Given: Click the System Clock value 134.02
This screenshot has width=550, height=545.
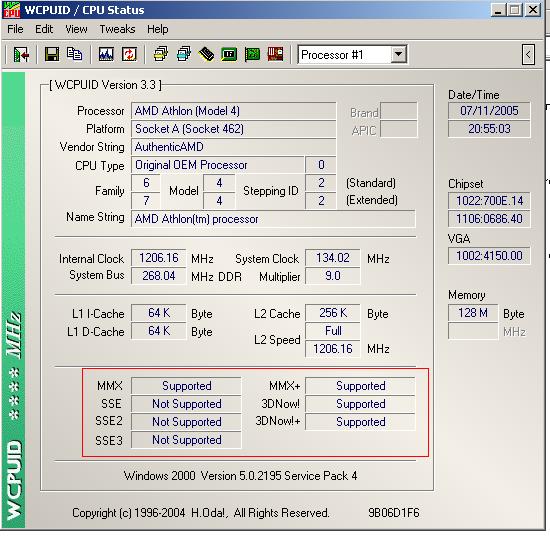Looking at the screenshot, I should [x=333, y=258].
